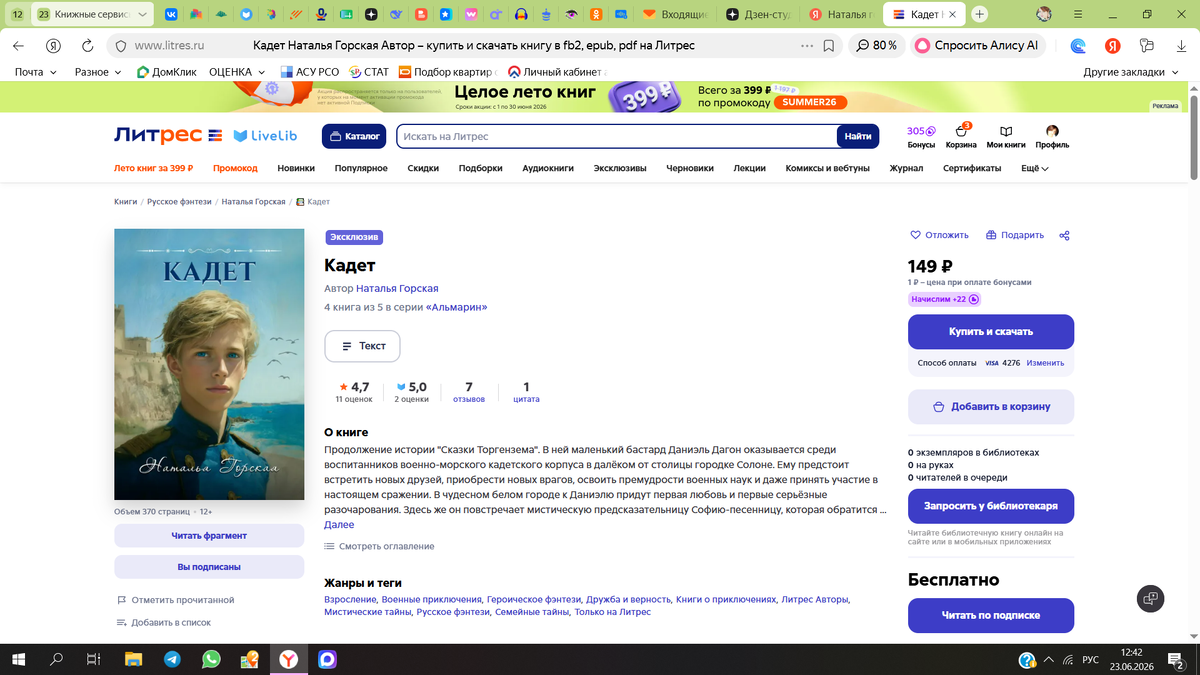Select the Текст format button
This screenshot has width=1200, height=675.
coord(362,346)
